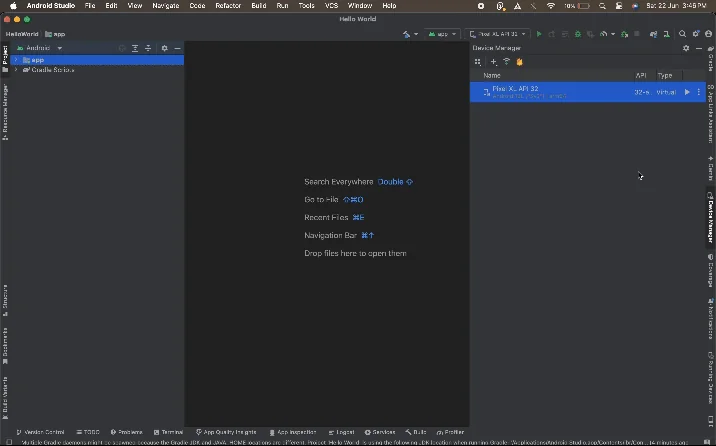Open the app run configuration dropdown

pyautogui.click(x=442, y=34)
